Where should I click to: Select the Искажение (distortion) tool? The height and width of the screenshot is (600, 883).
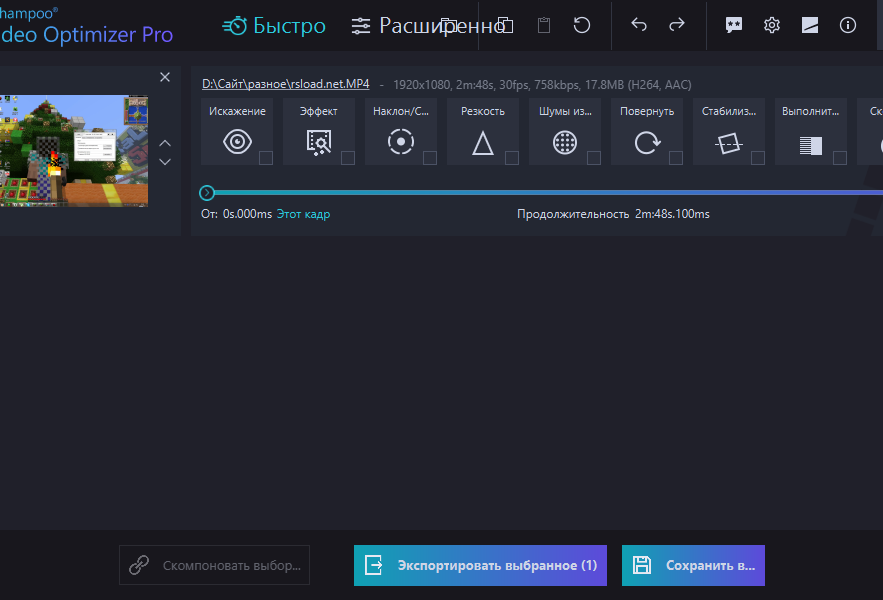237,141
